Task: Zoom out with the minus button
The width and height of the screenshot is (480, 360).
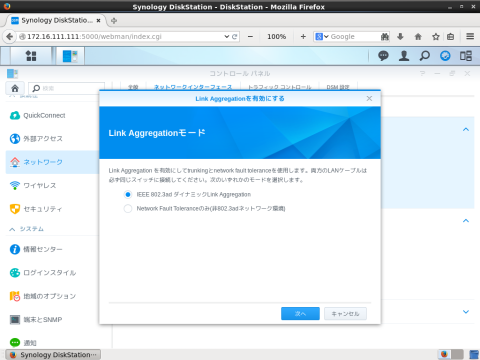Action: [250, 37]
